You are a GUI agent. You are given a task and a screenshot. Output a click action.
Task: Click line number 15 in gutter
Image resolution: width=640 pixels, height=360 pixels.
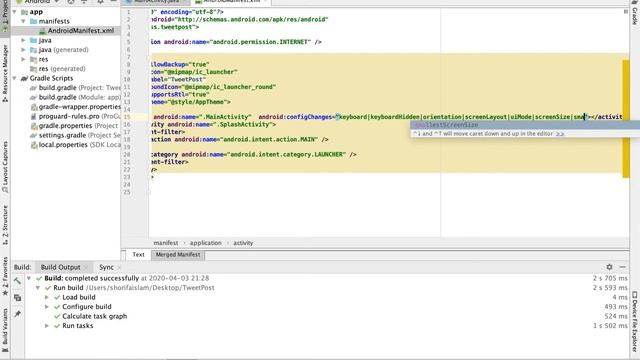127,117
